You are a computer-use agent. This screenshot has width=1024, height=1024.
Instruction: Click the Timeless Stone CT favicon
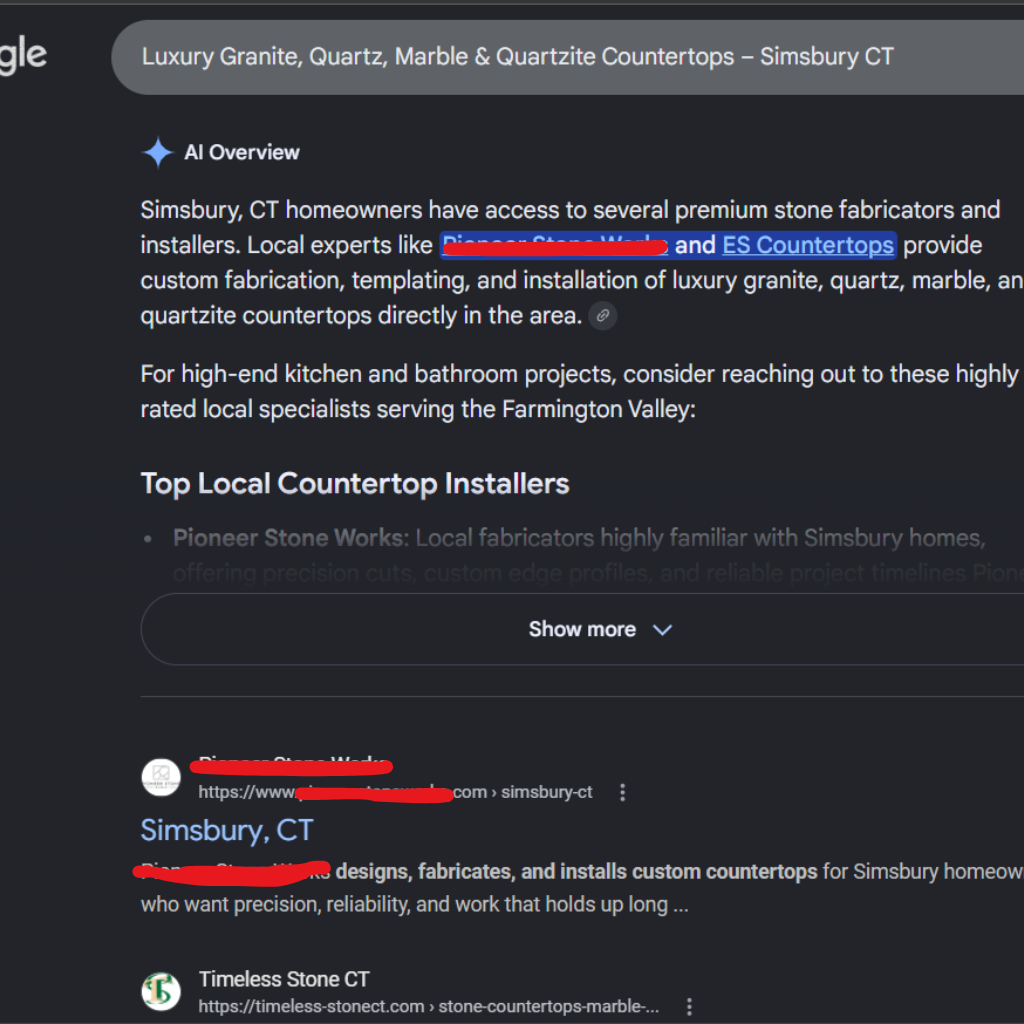pyautogui.click(x=161, y=991)
